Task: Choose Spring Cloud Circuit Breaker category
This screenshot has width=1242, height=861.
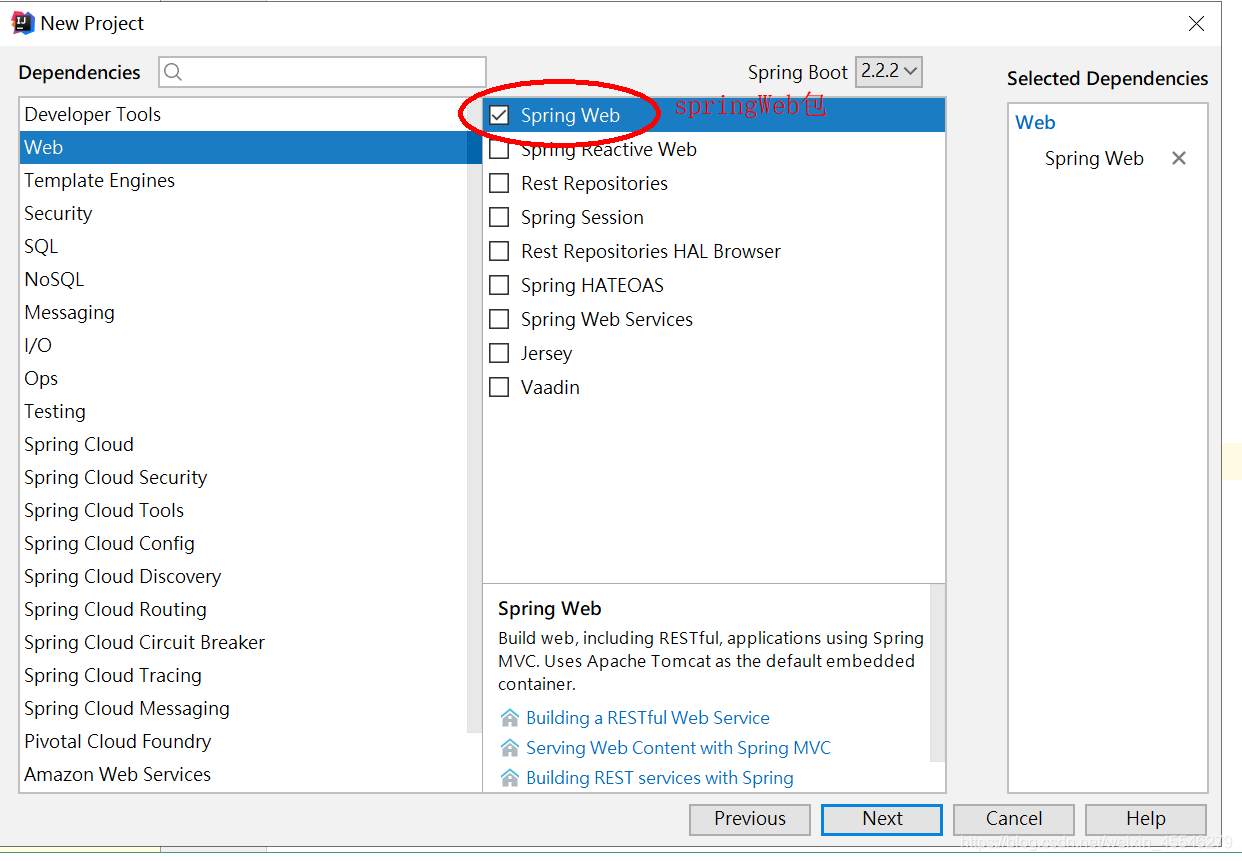Action: tap(244, 642)
